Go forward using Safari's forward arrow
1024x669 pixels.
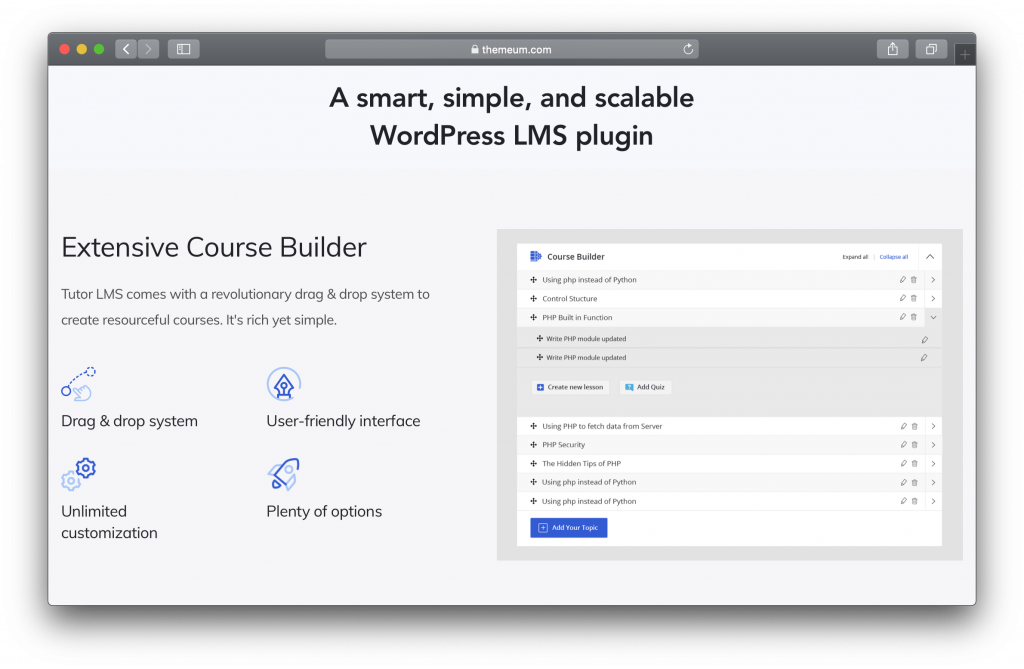pyautogui.click(x=148, y=49)
